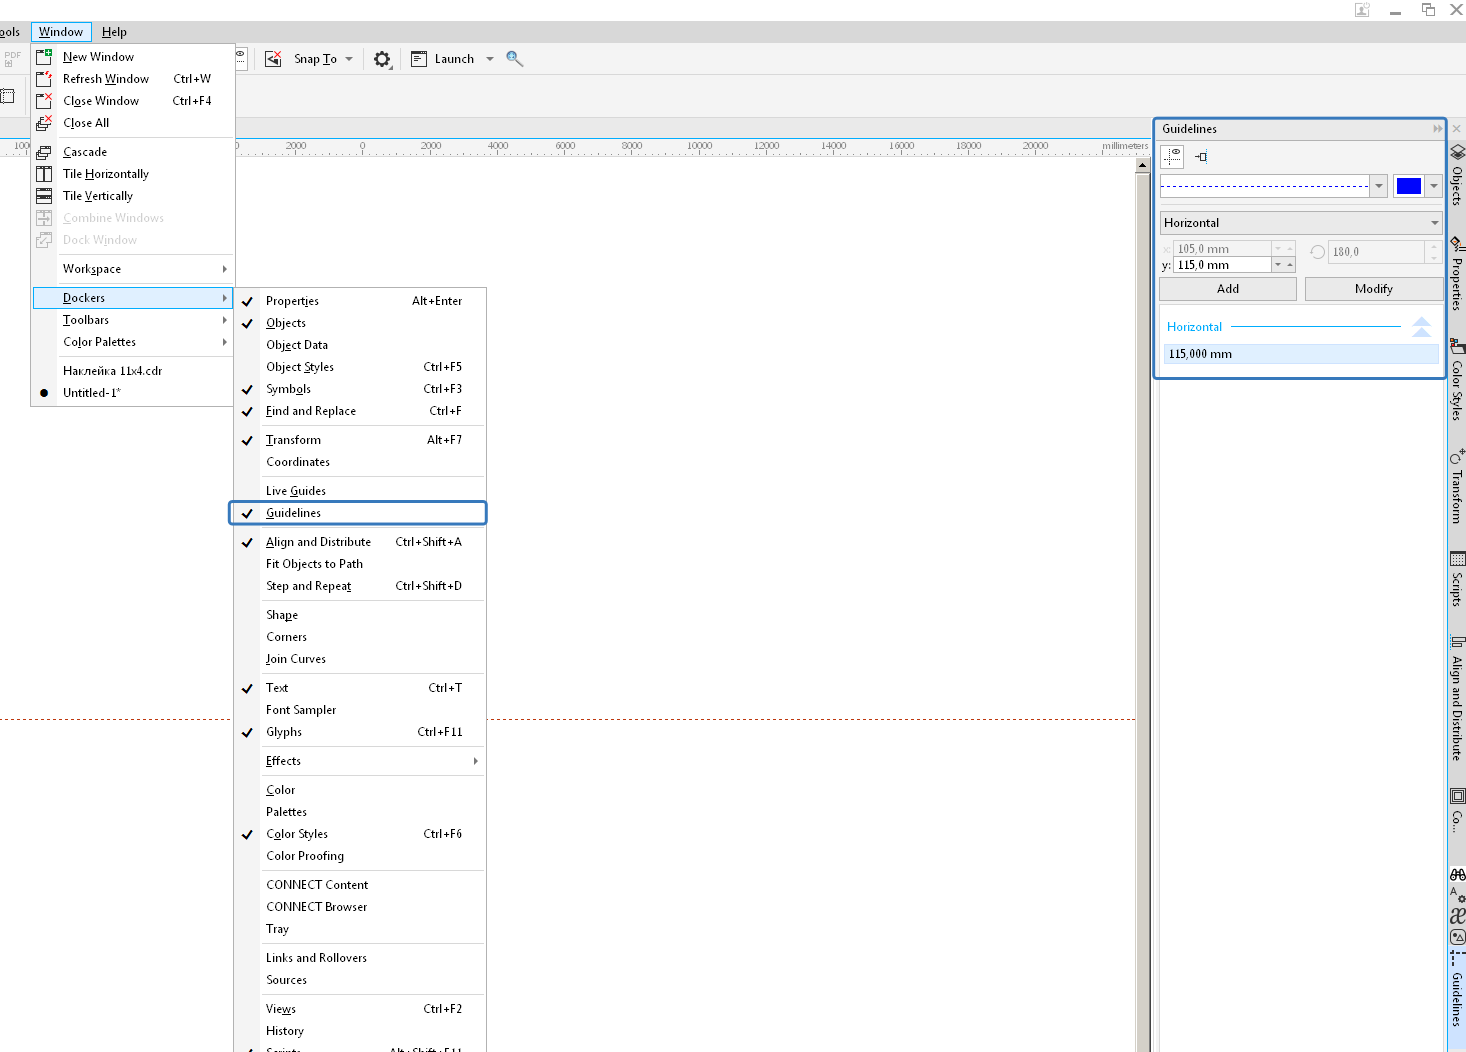
Task: Open the guideline line style dropdown
Action: (x=1379, y=186)
